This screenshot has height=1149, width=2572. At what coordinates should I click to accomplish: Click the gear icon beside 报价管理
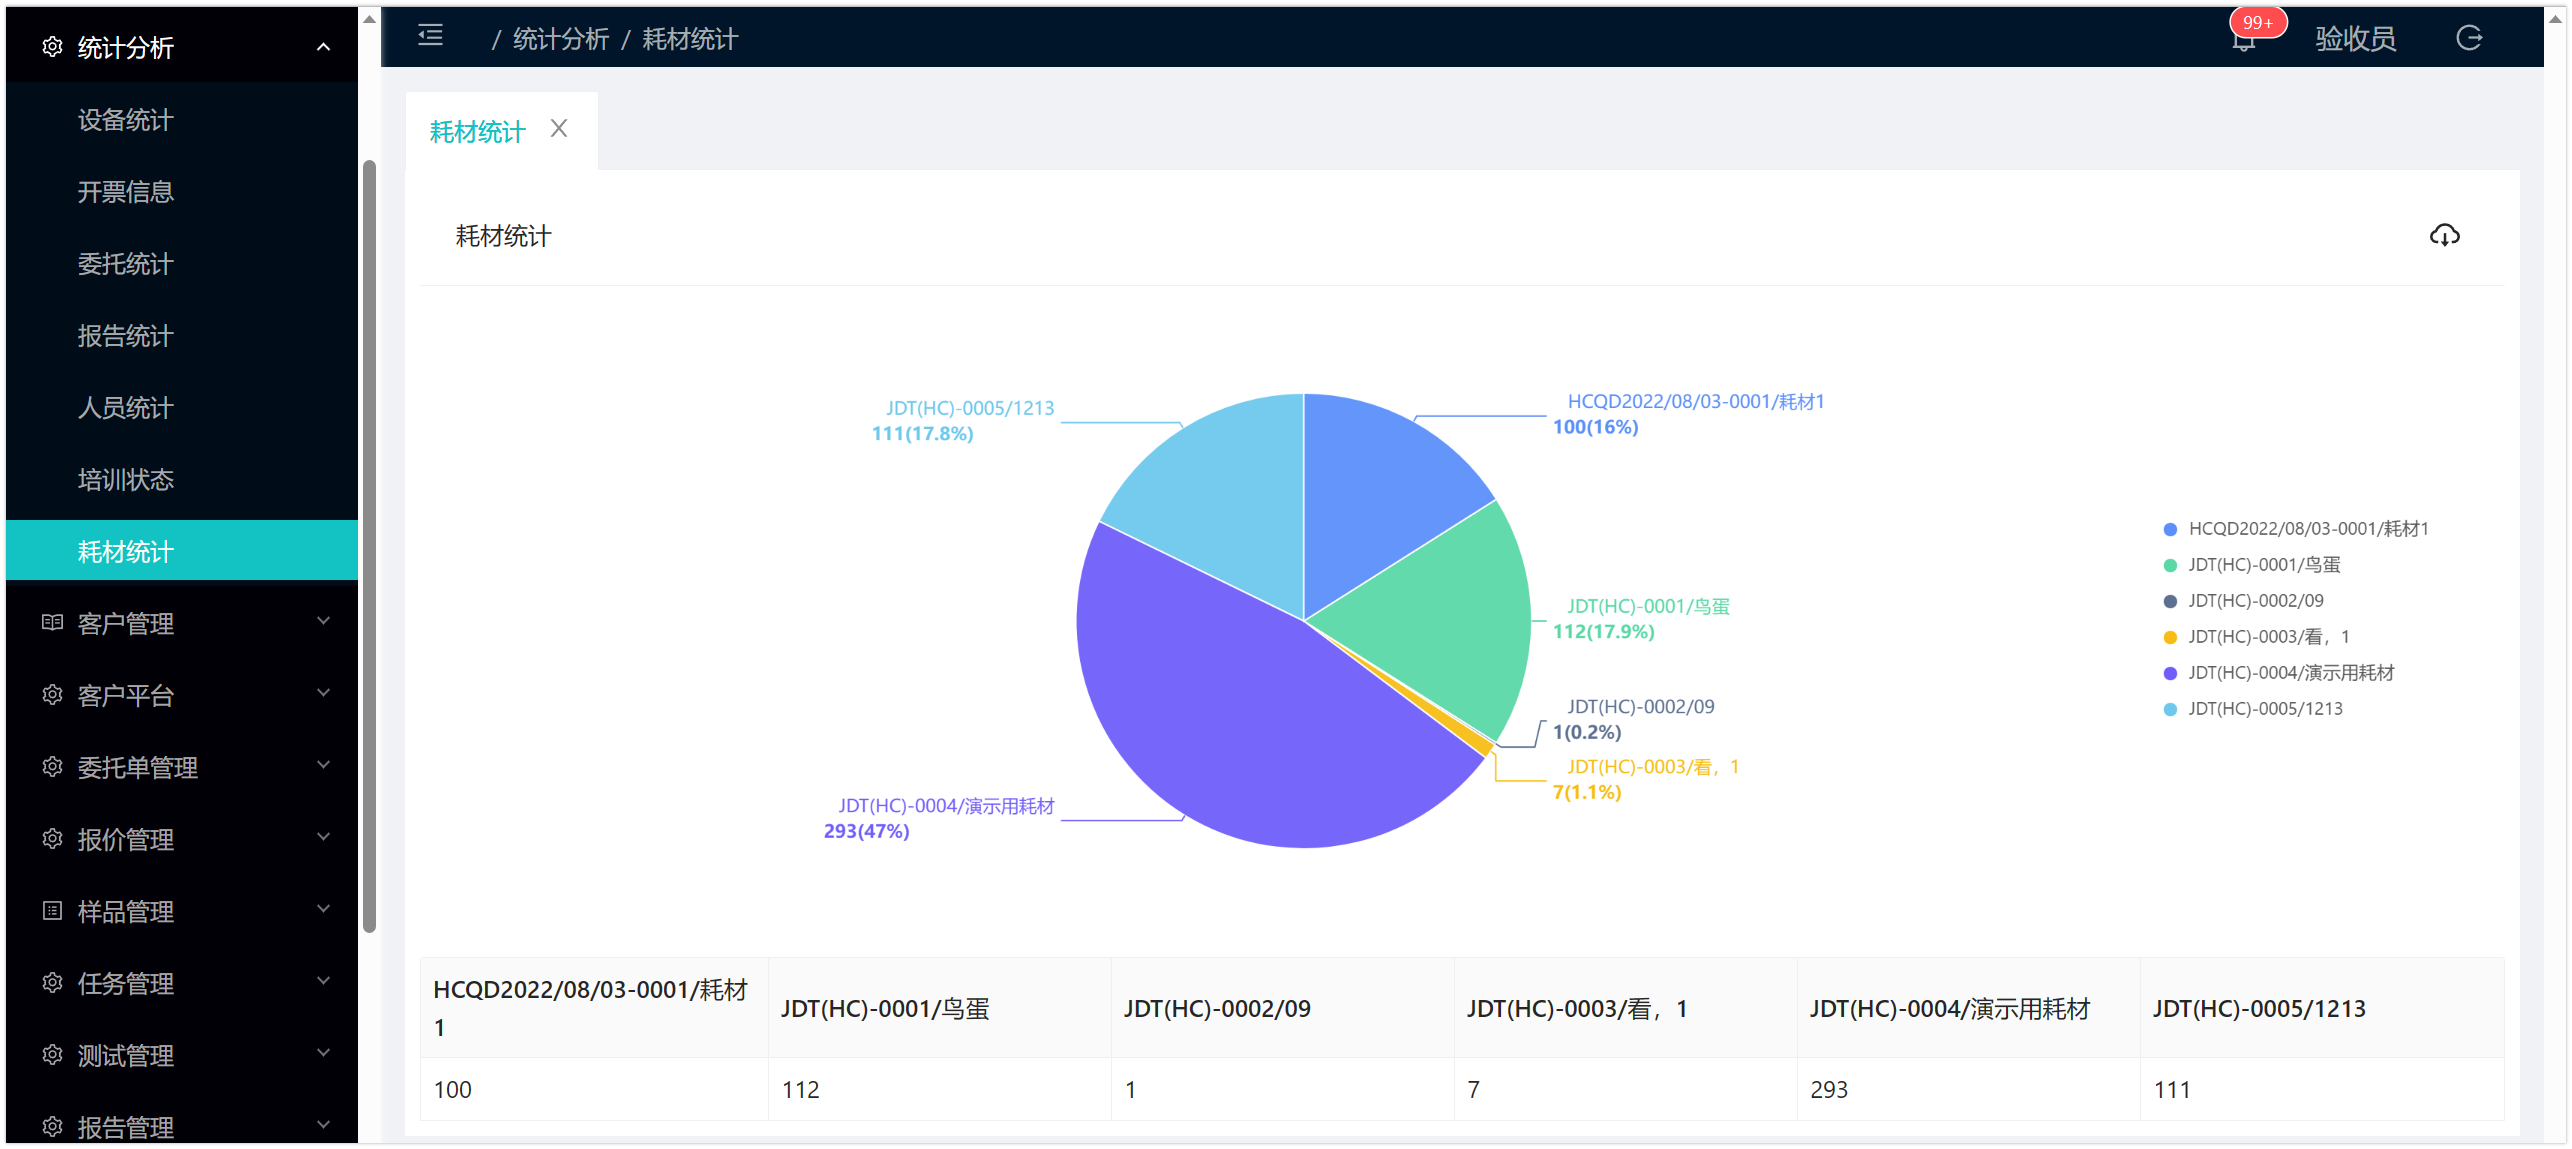(x=52, y=839)
